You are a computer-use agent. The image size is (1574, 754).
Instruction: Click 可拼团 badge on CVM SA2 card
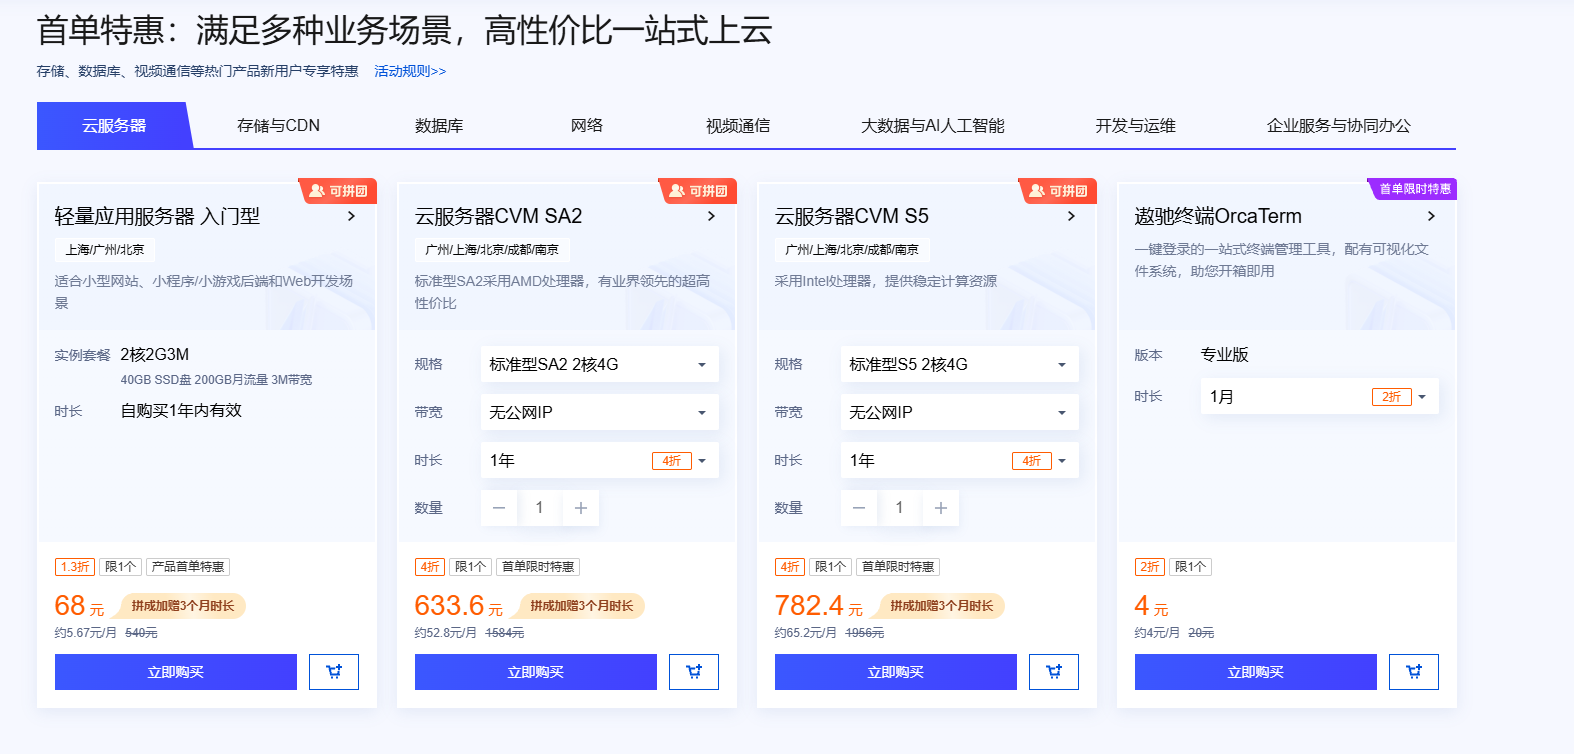click(x=698, y=191)
